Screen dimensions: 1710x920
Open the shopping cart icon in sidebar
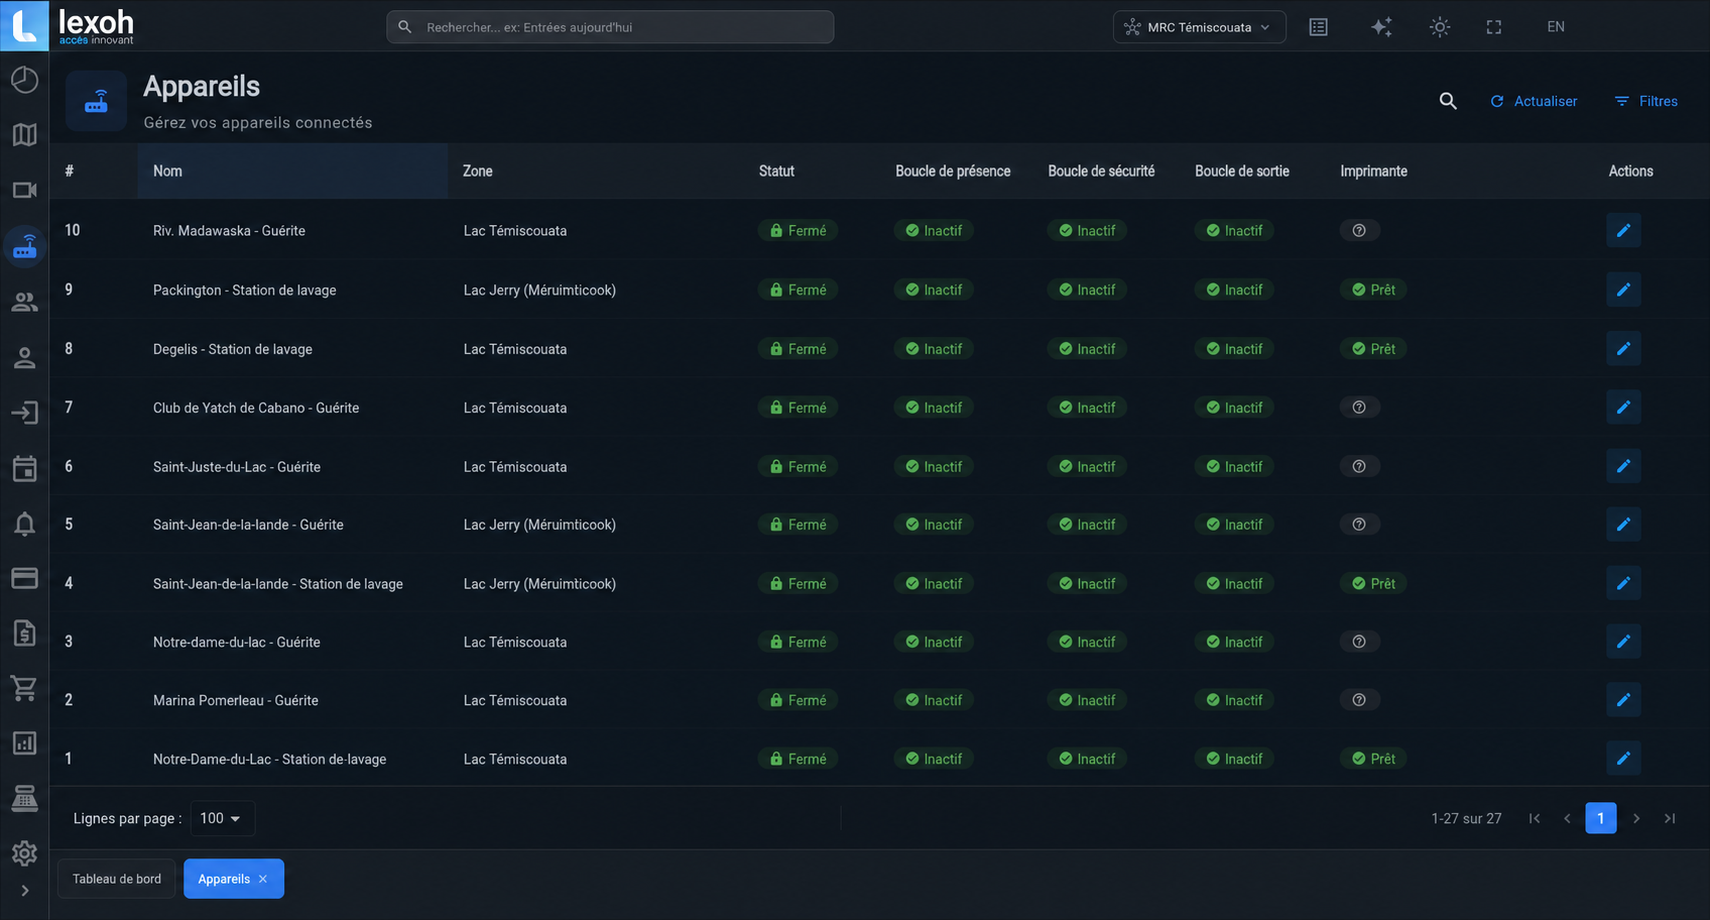(24, 688)
